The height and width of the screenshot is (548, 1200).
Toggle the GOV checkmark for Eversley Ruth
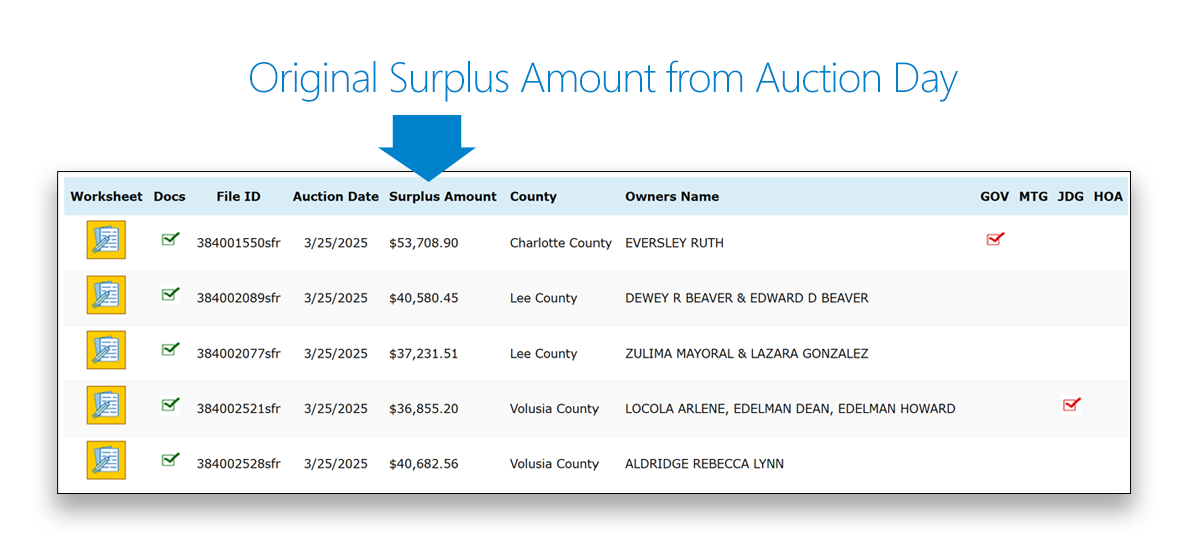point(995,239)
